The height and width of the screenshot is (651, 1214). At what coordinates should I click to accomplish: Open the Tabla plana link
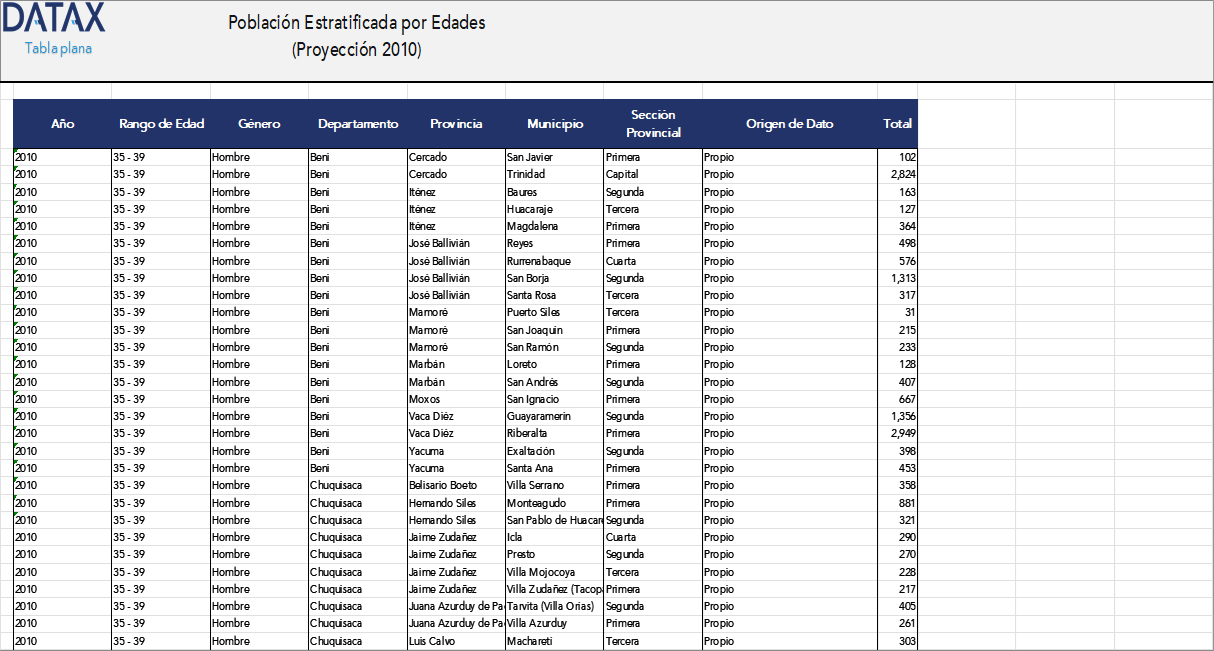click(58, 48)
